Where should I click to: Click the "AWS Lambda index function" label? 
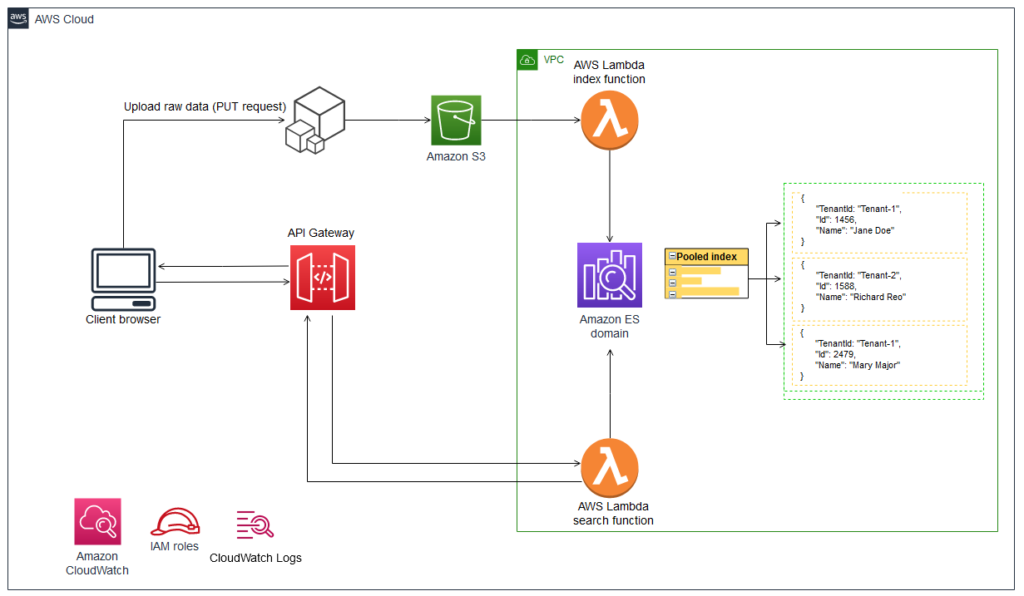pyautogui.click(x=609, y=72)
